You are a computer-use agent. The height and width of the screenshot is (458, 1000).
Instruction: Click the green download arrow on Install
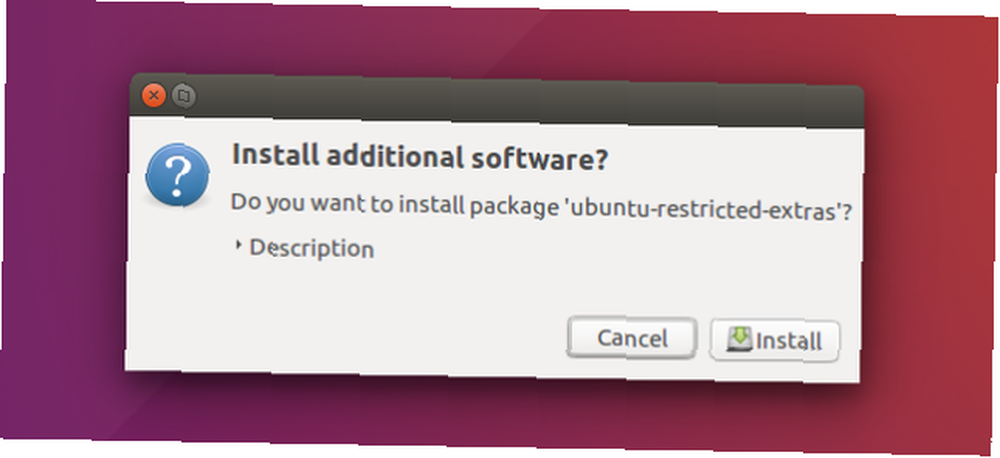click(x=740, y=340)
